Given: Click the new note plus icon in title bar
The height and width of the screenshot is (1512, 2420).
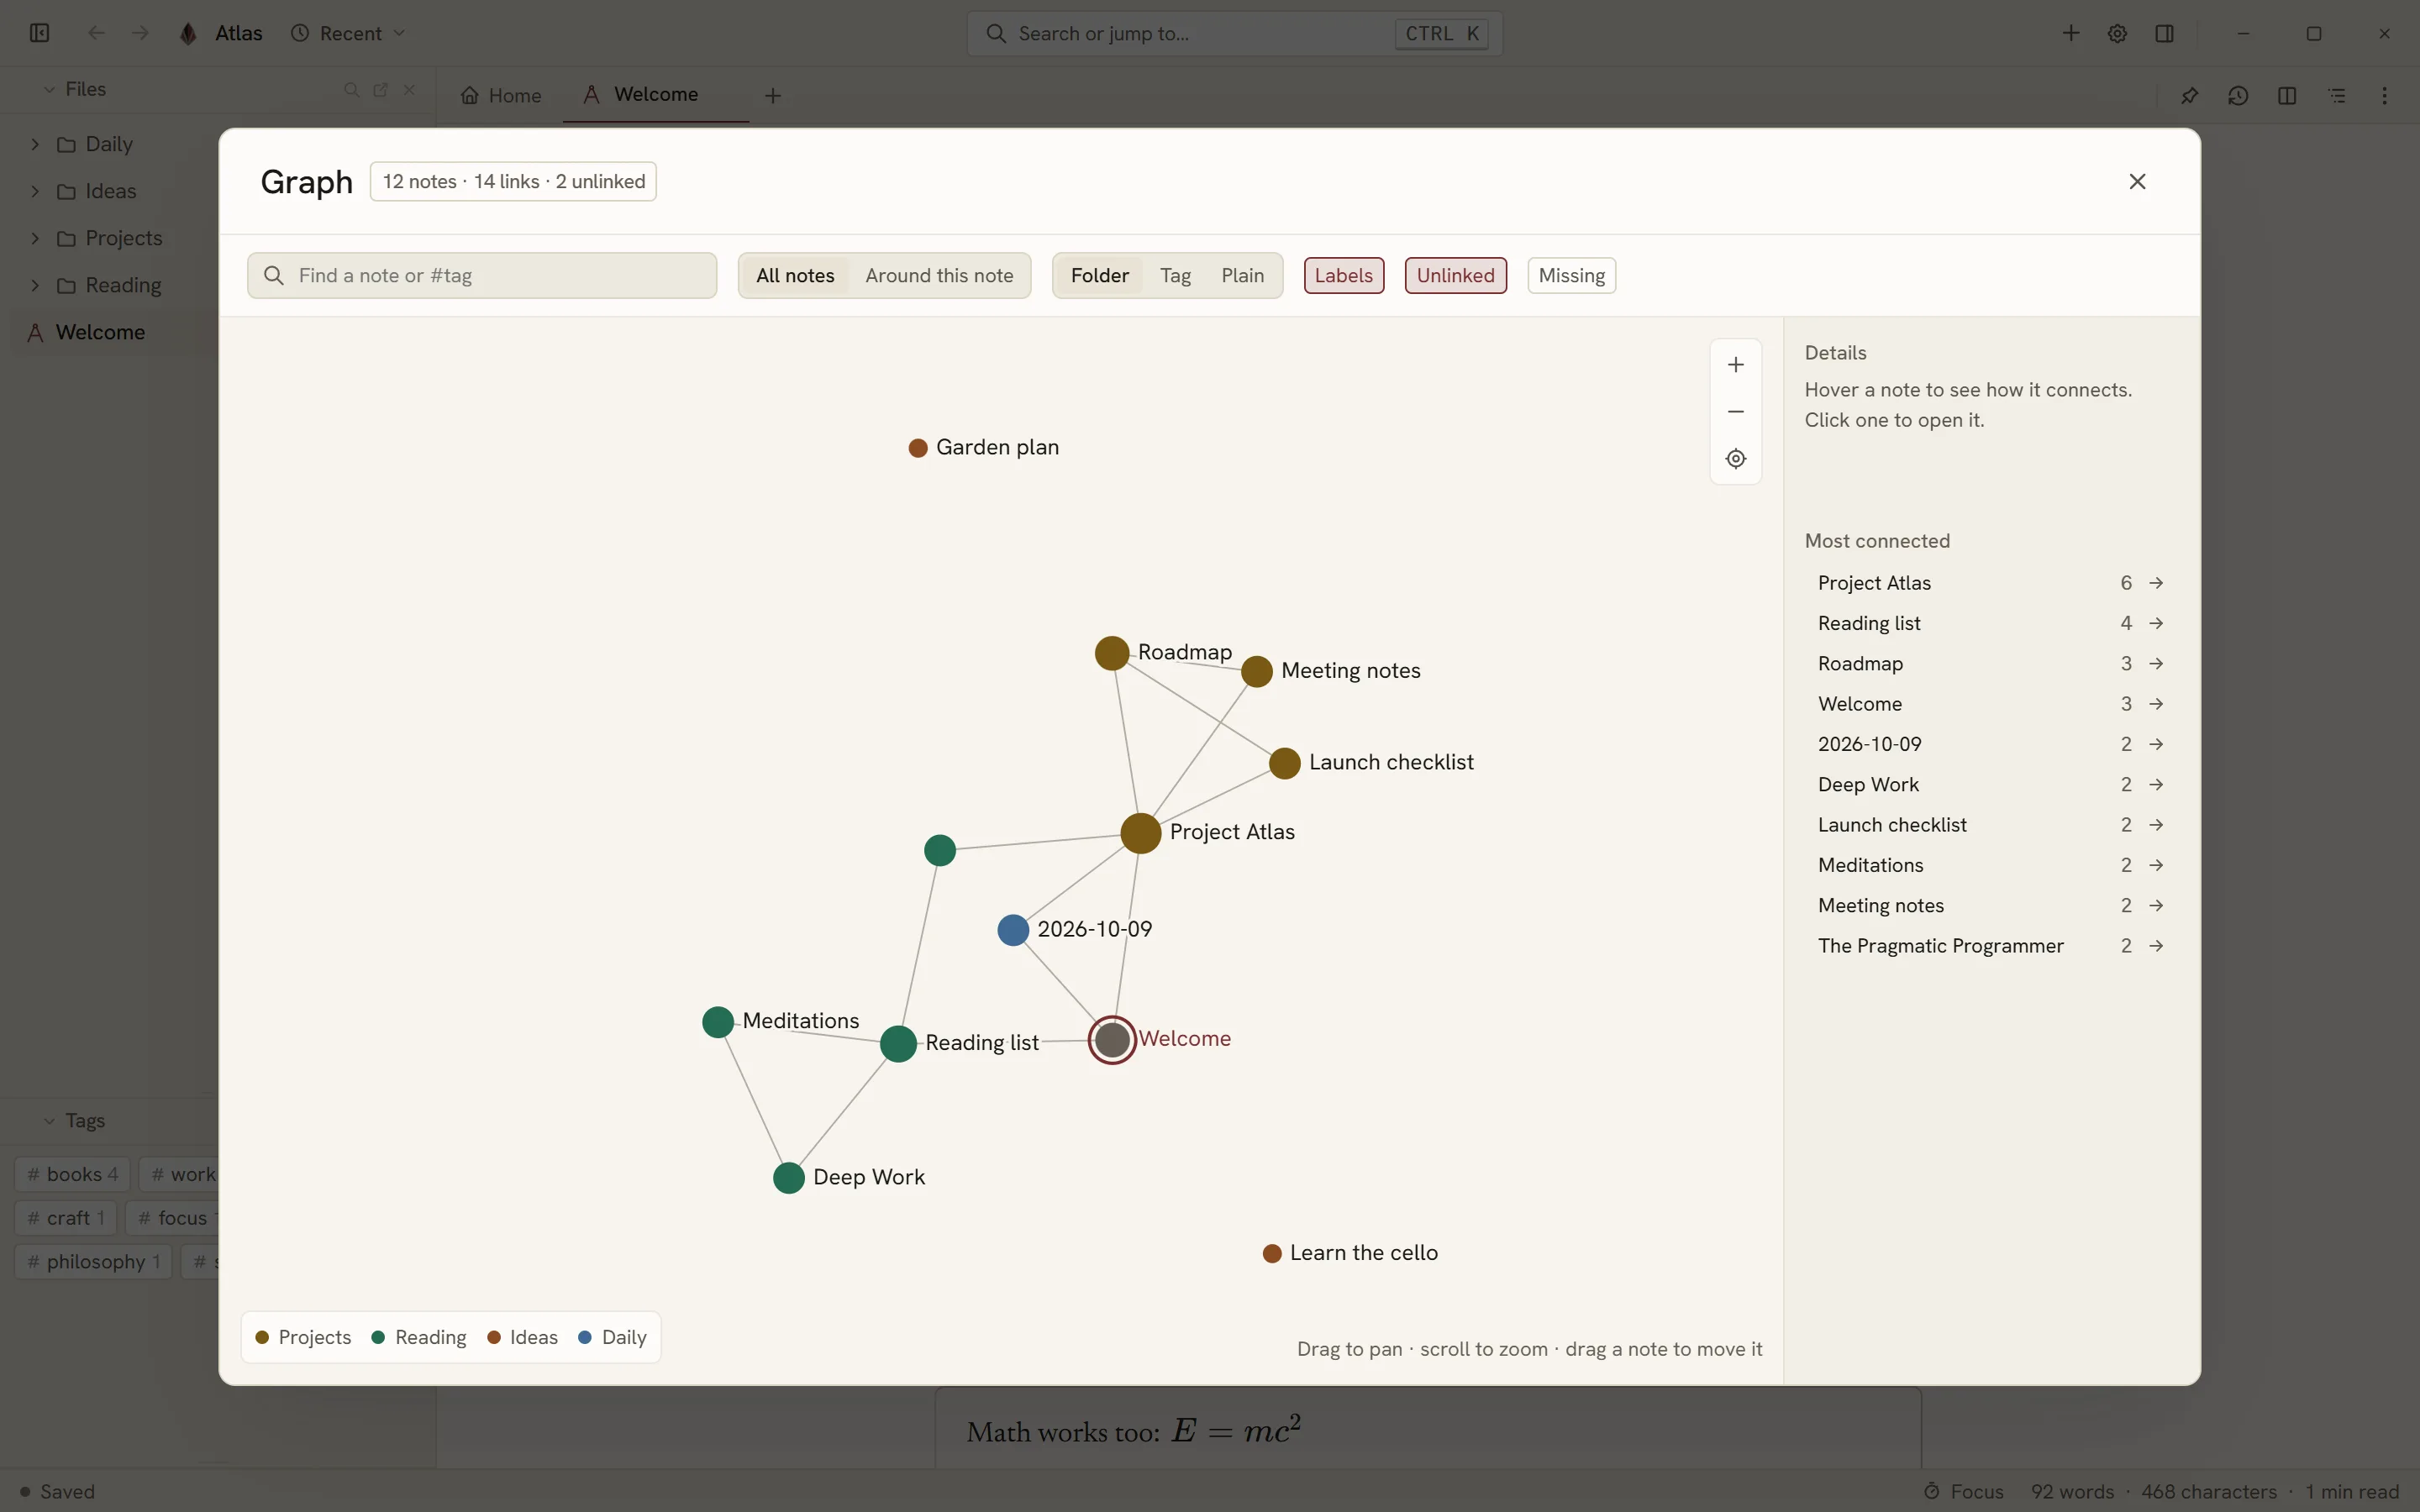Looking at the screenshot, I should (x=2070, y=33).
